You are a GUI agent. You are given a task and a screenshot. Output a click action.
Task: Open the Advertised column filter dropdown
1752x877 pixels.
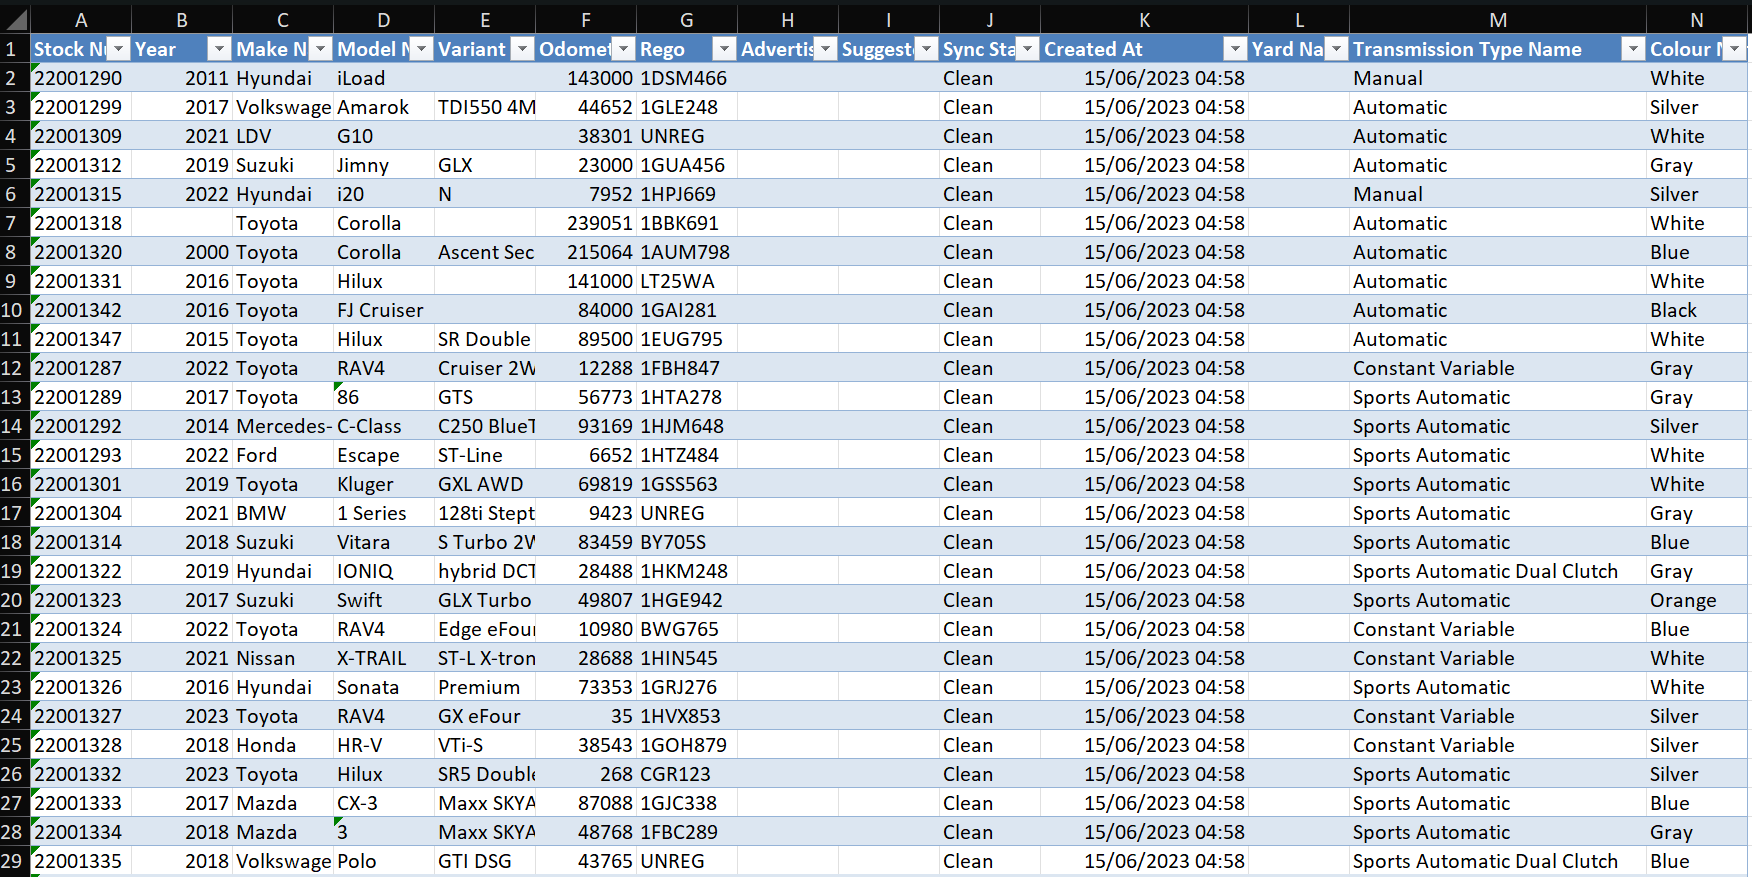[x=826, y=49]
